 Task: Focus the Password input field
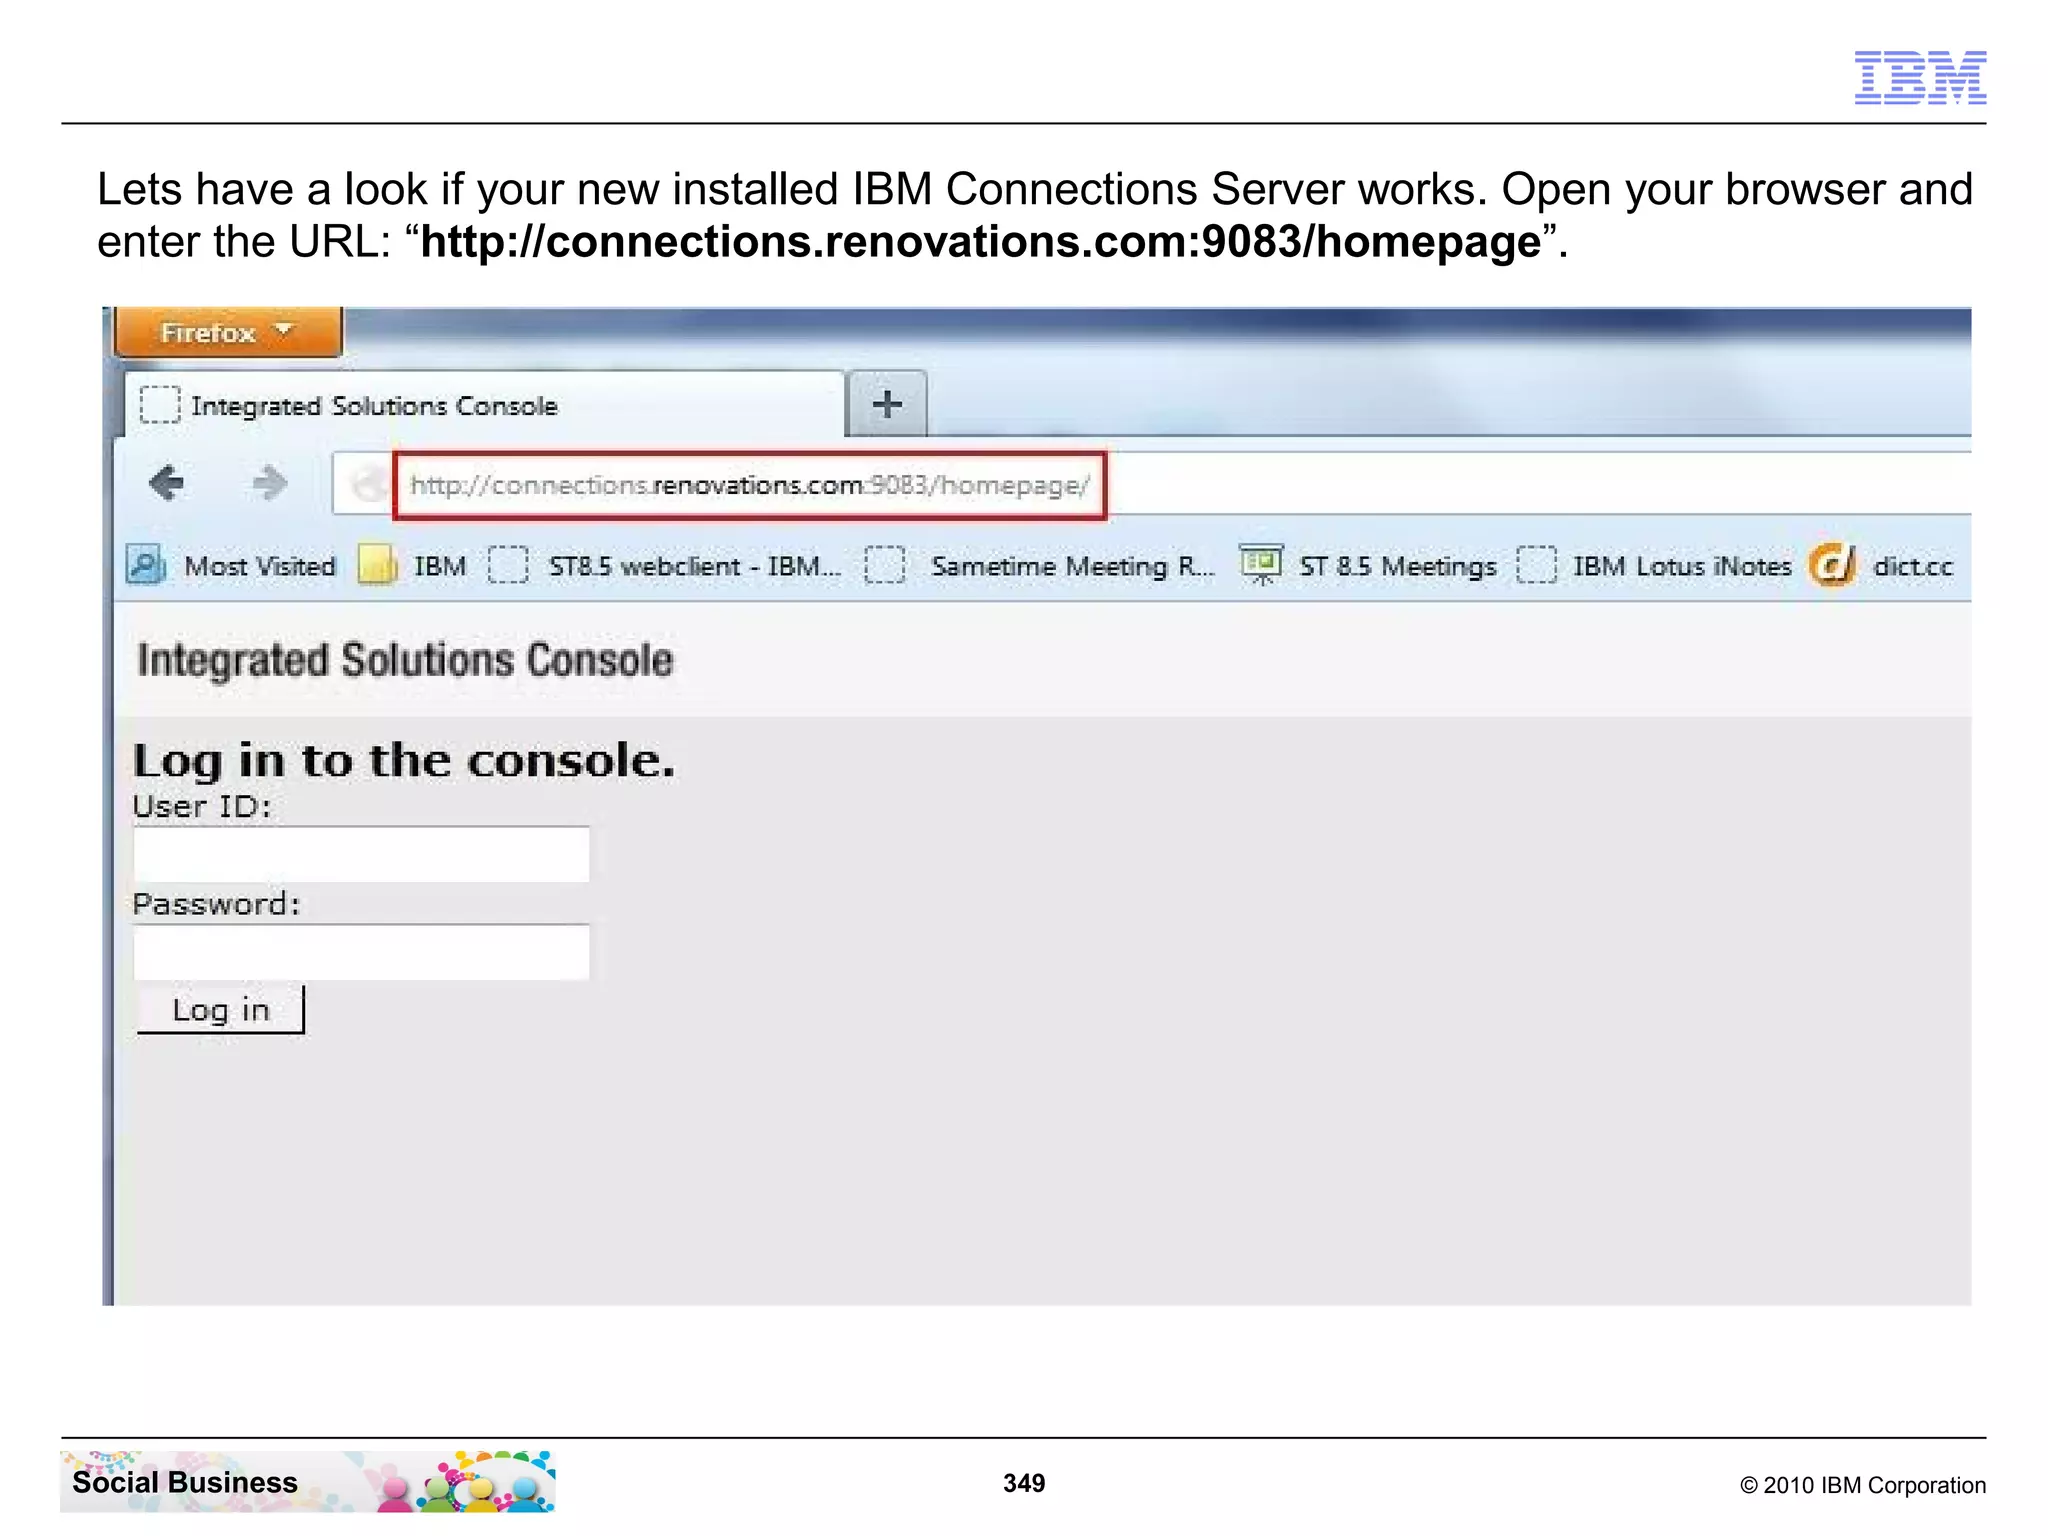point(361,951)
